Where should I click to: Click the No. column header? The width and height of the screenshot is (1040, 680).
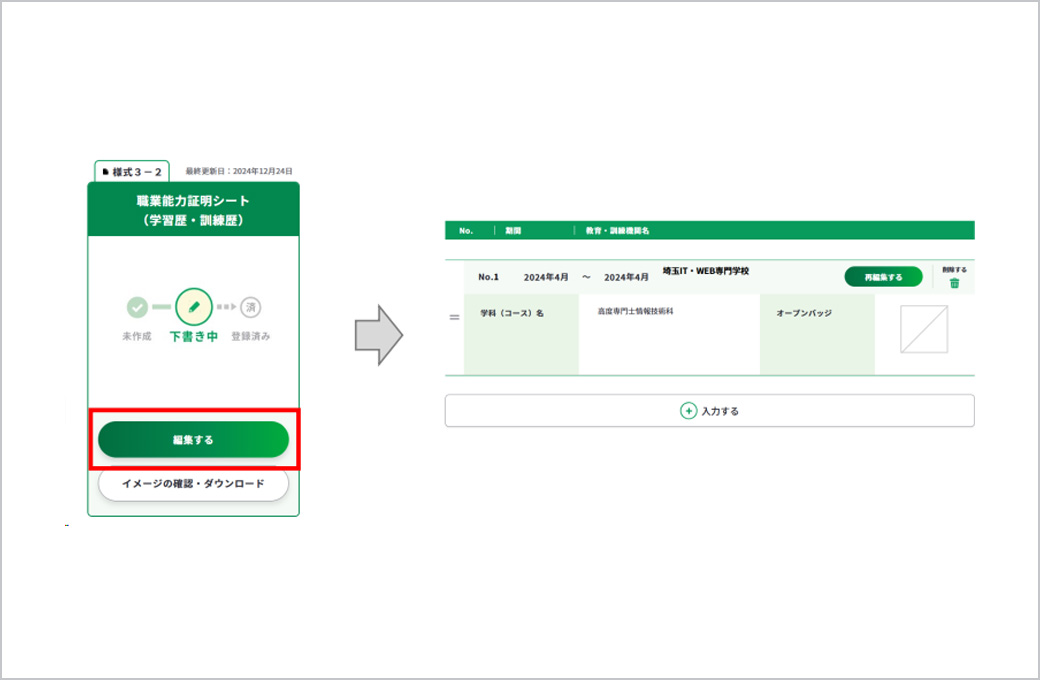466,230
